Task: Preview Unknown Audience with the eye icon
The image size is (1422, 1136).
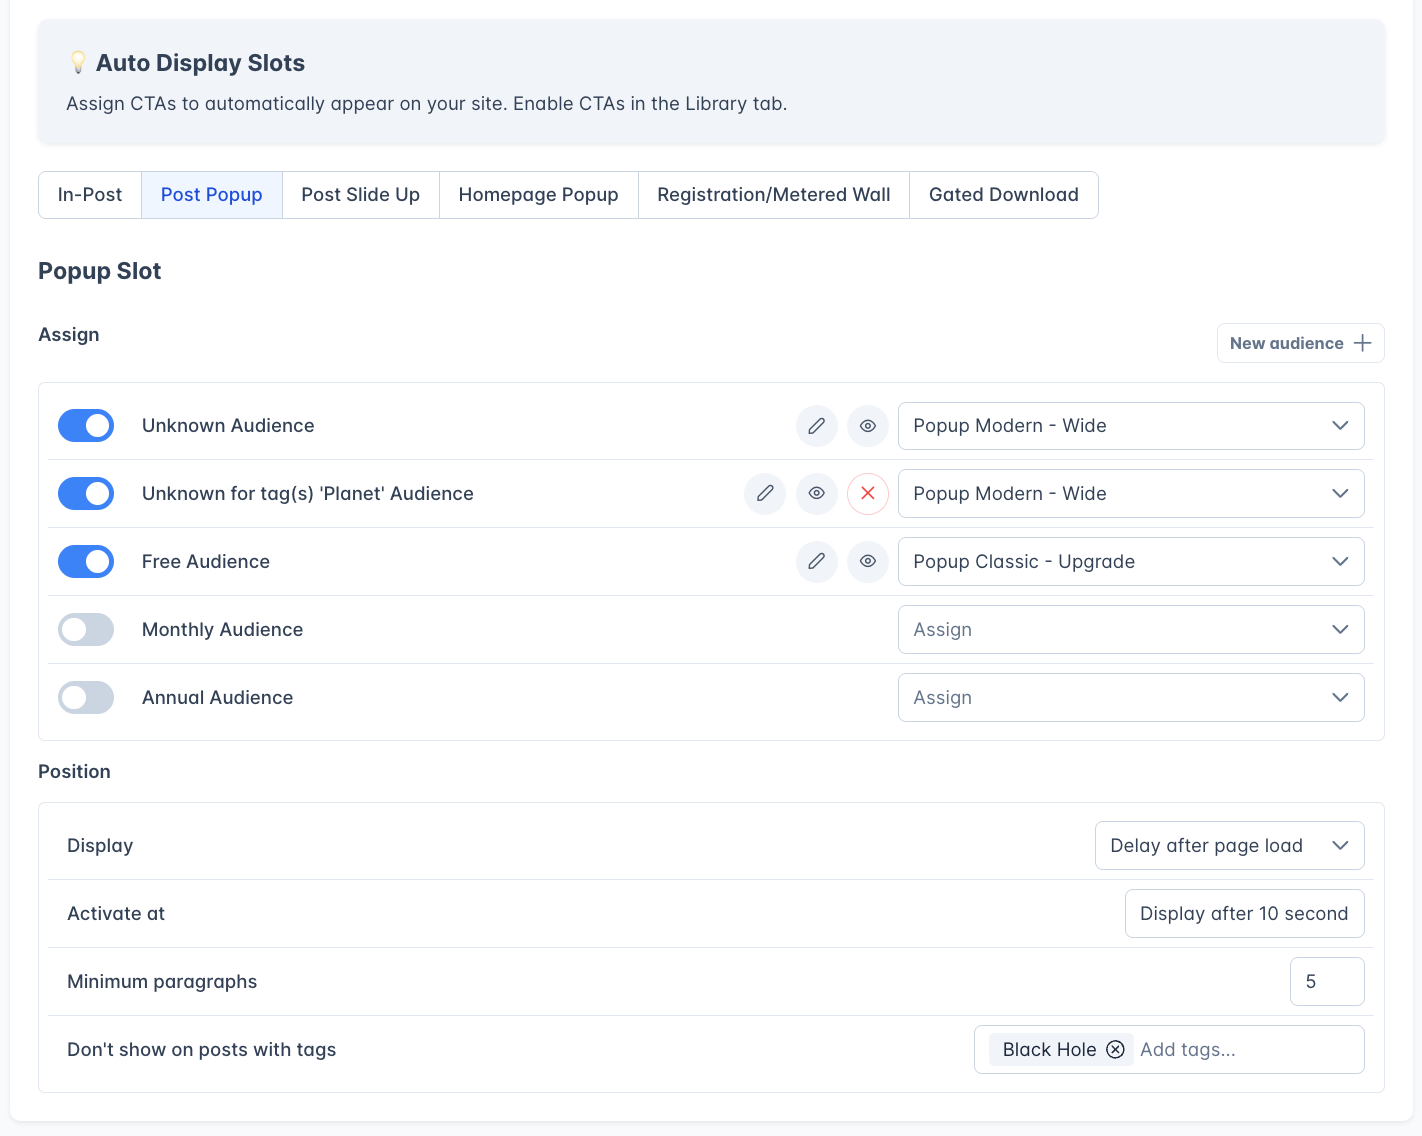Action: pos(868,426)
